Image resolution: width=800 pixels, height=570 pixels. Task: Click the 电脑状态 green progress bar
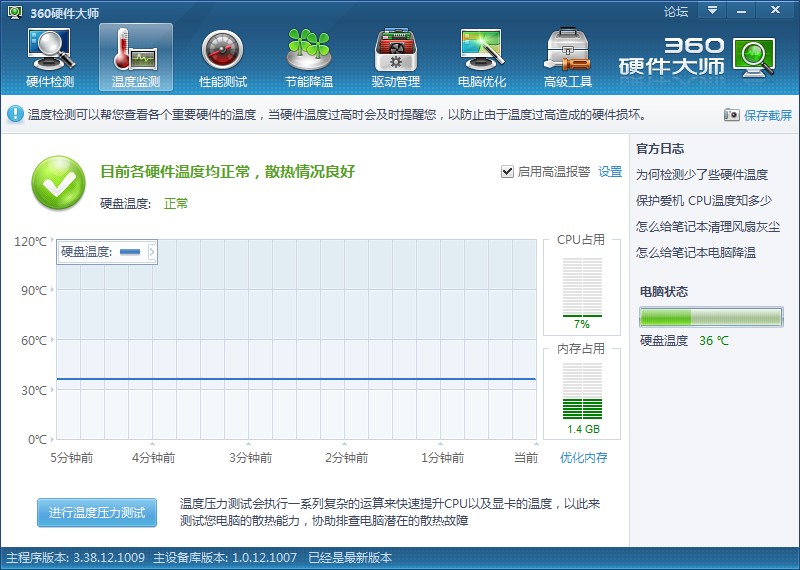tap(711, 317)
